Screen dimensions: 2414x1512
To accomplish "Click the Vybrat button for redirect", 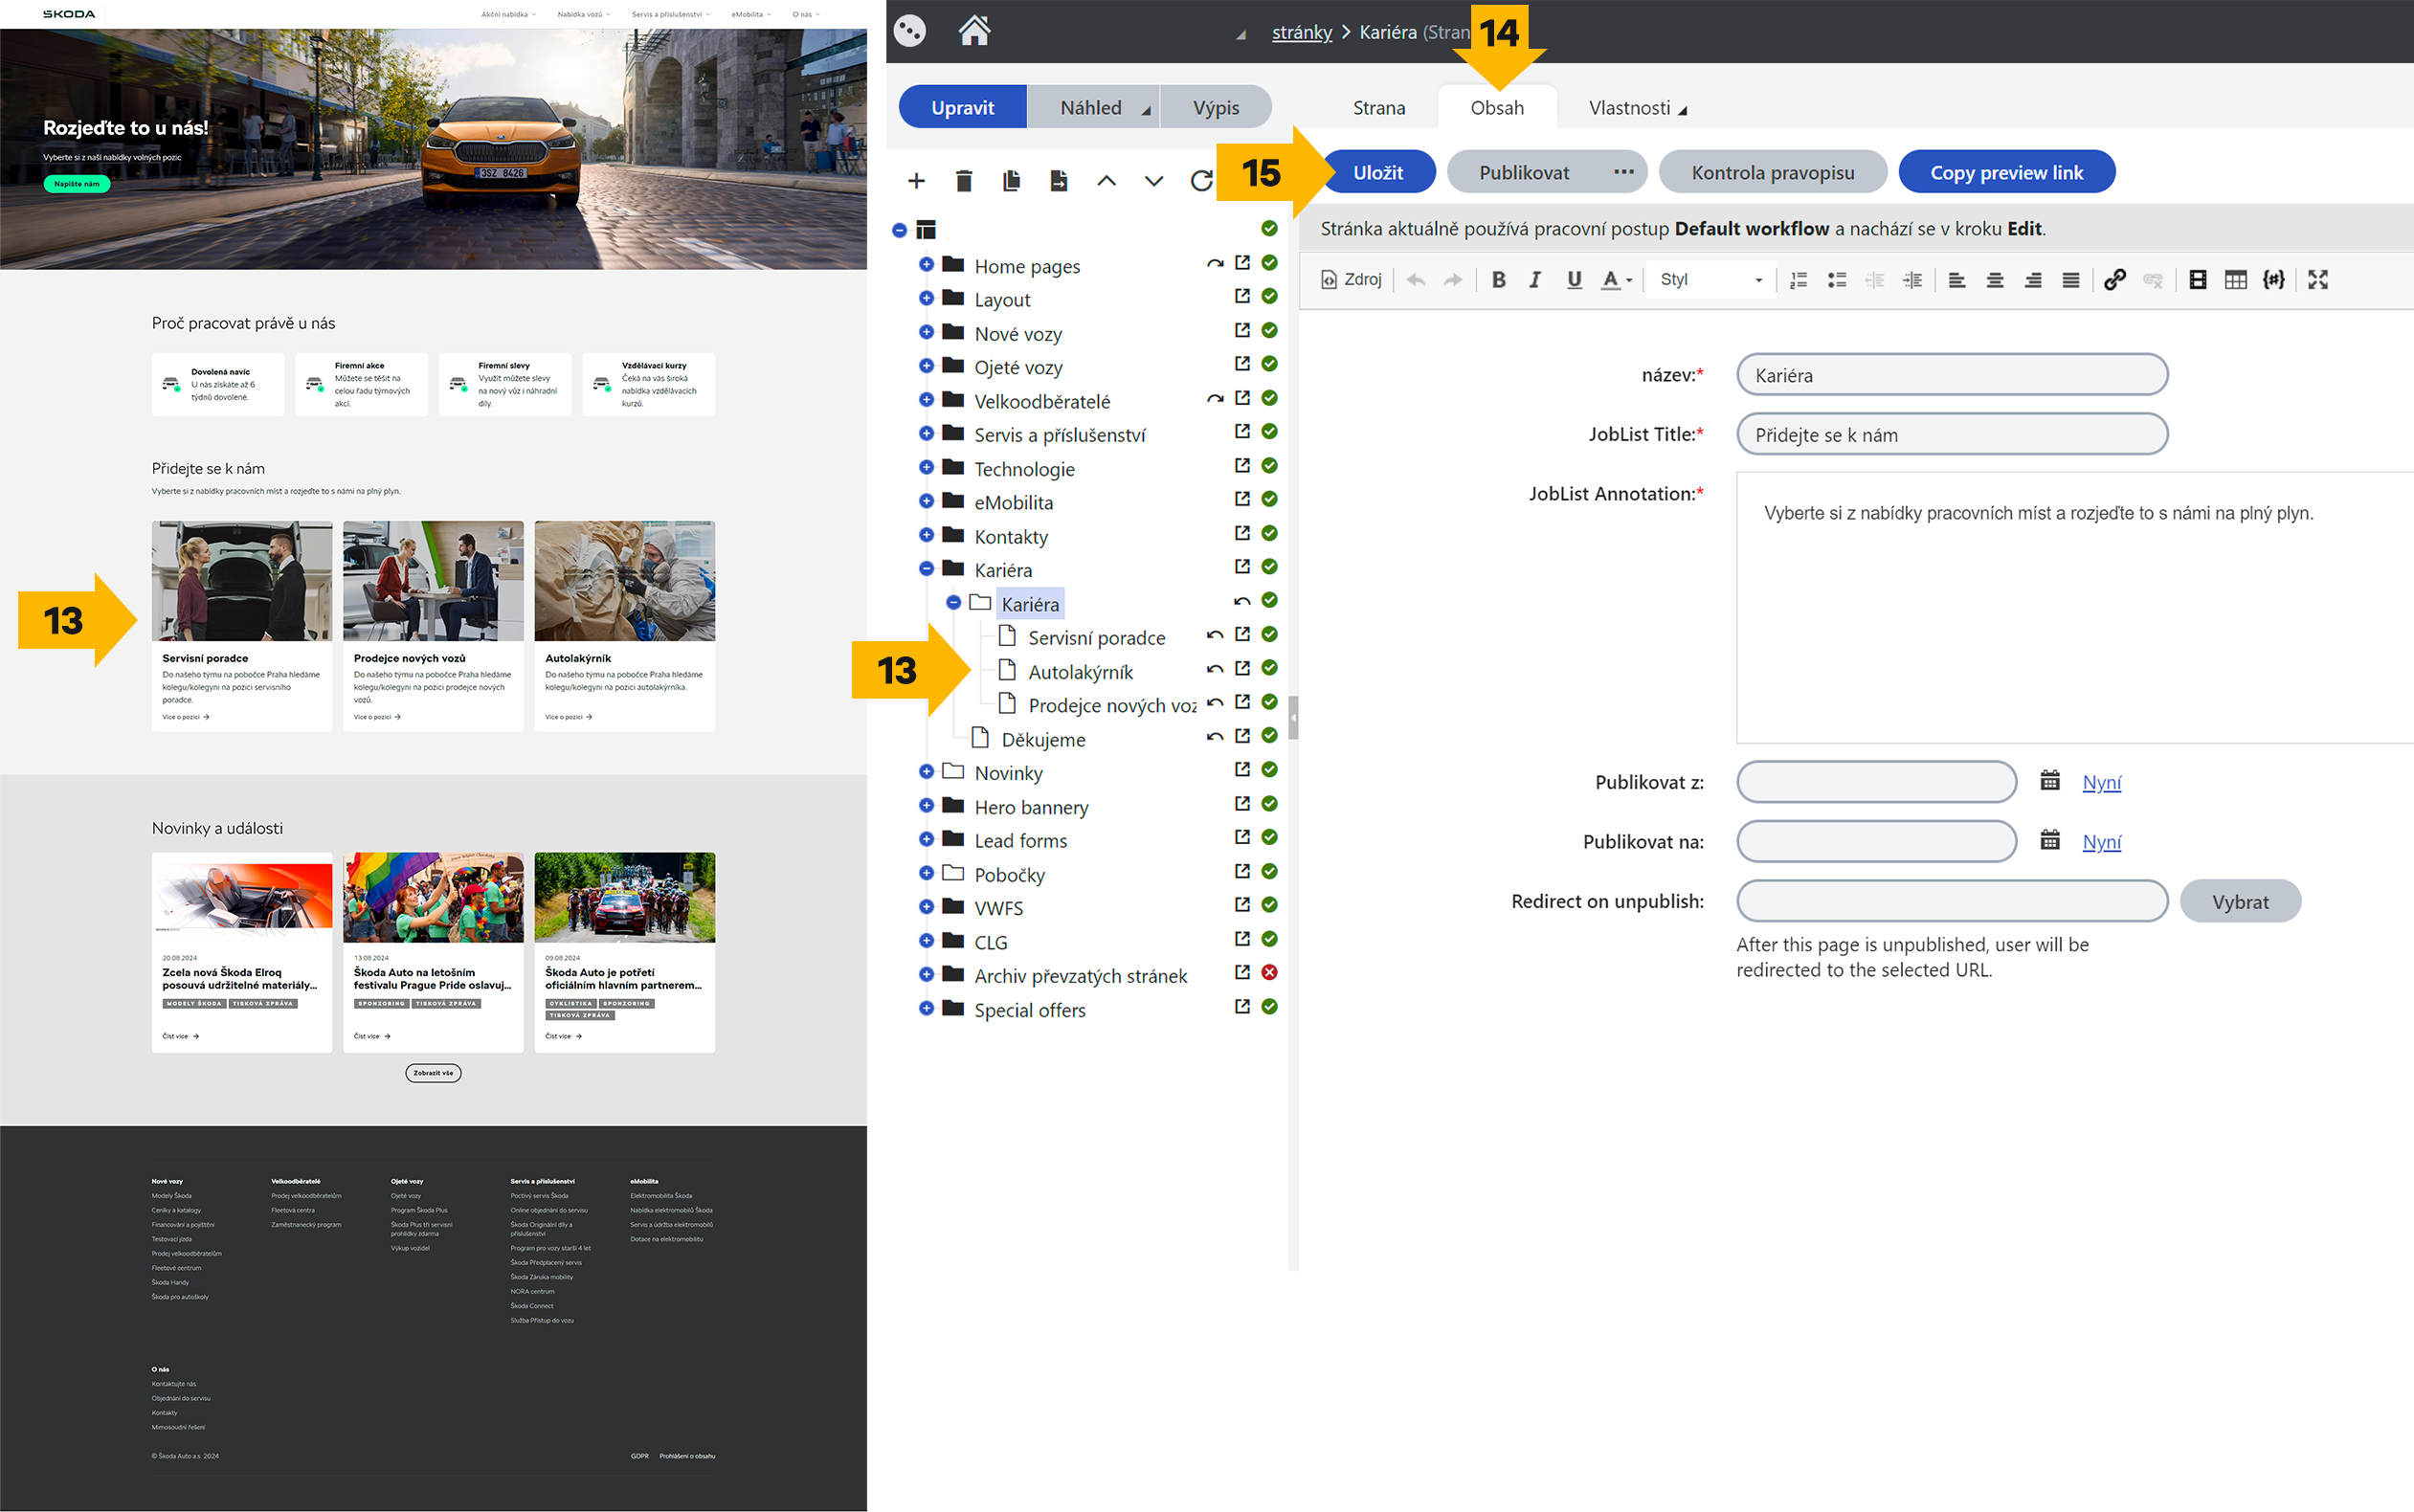I will tap(2239, 902).
